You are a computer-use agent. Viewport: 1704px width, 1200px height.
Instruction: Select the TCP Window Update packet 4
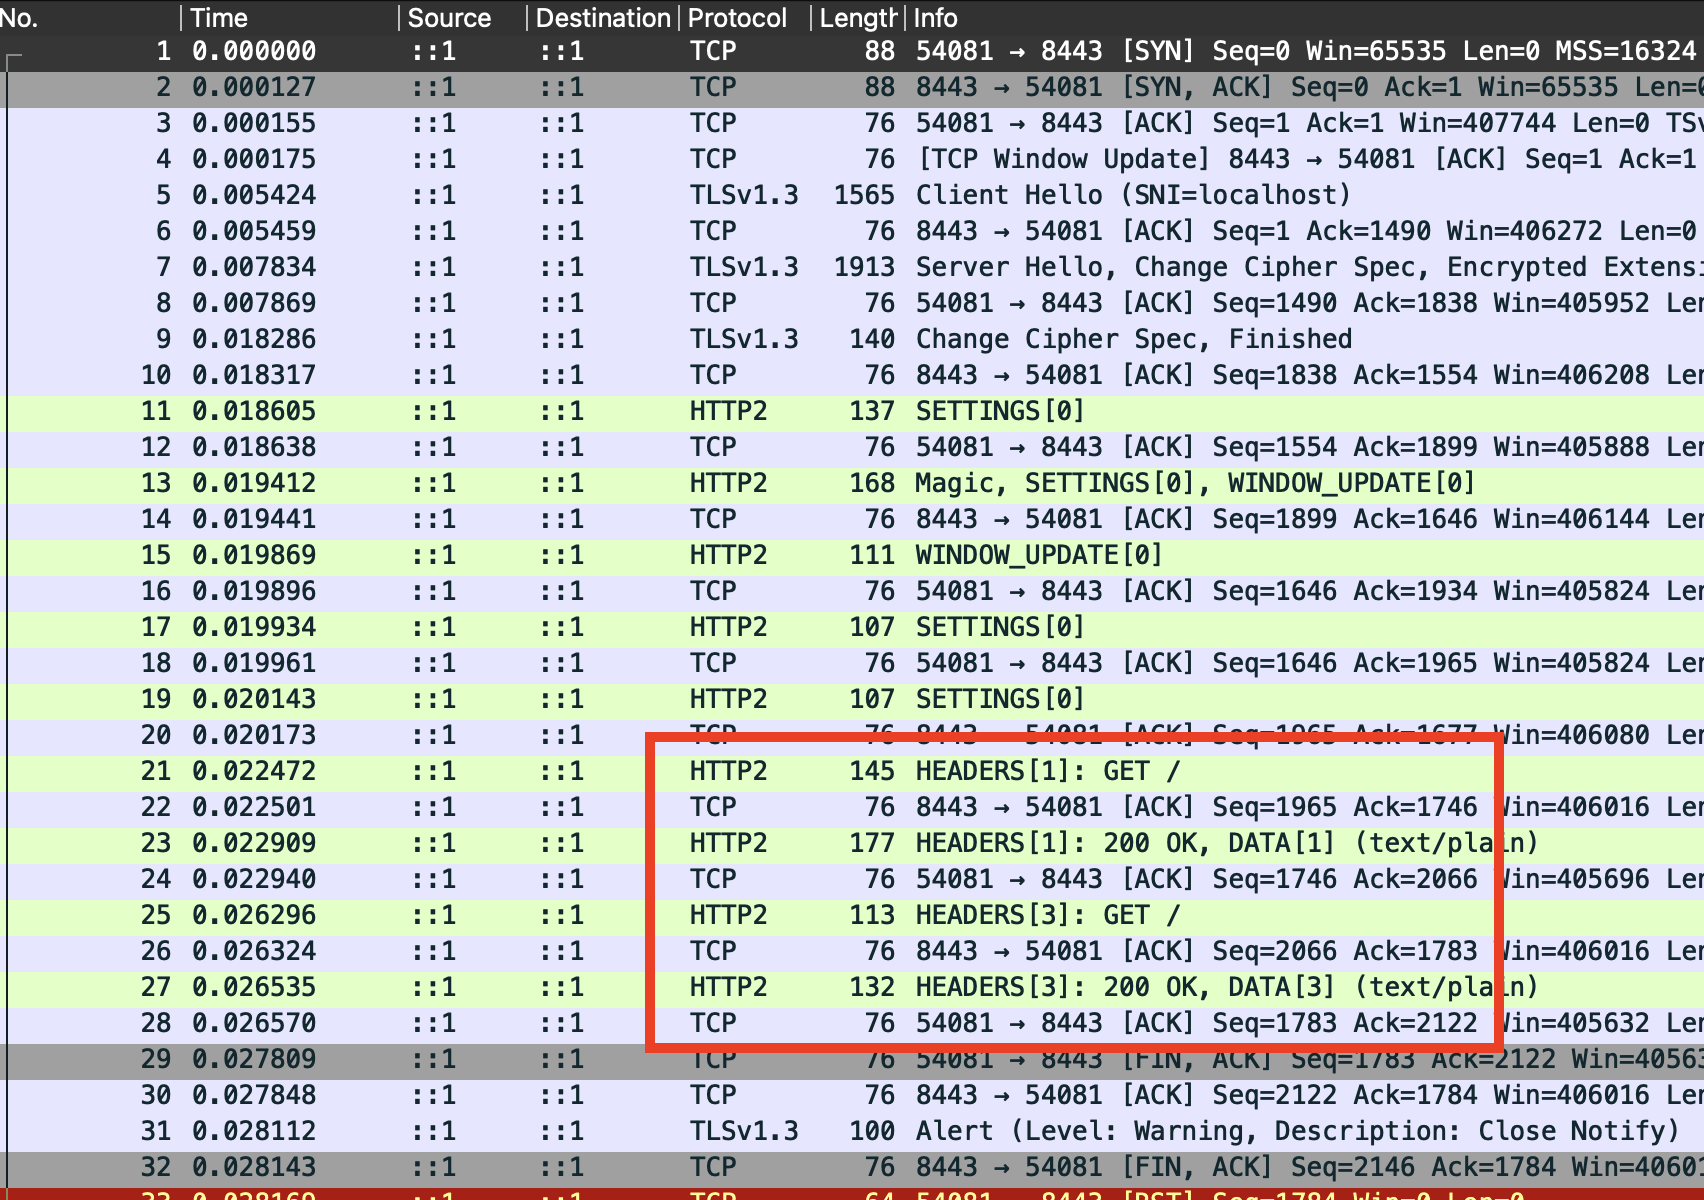(x=852, y=159)
